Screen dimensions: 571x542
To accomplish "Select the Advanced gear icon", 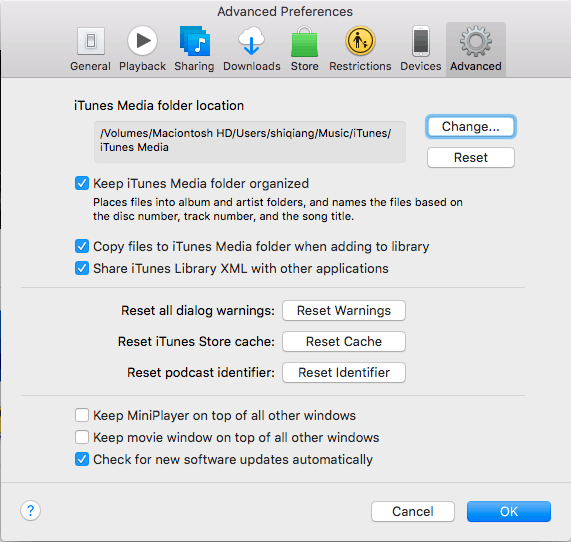I will click(x=476, y=41).
